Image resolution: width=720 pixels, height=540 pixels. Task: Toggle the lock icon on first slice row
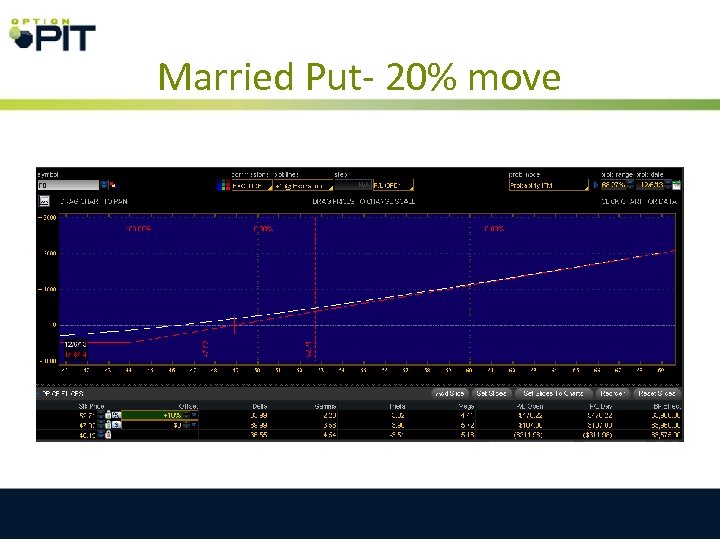click(x=108, y=415)
